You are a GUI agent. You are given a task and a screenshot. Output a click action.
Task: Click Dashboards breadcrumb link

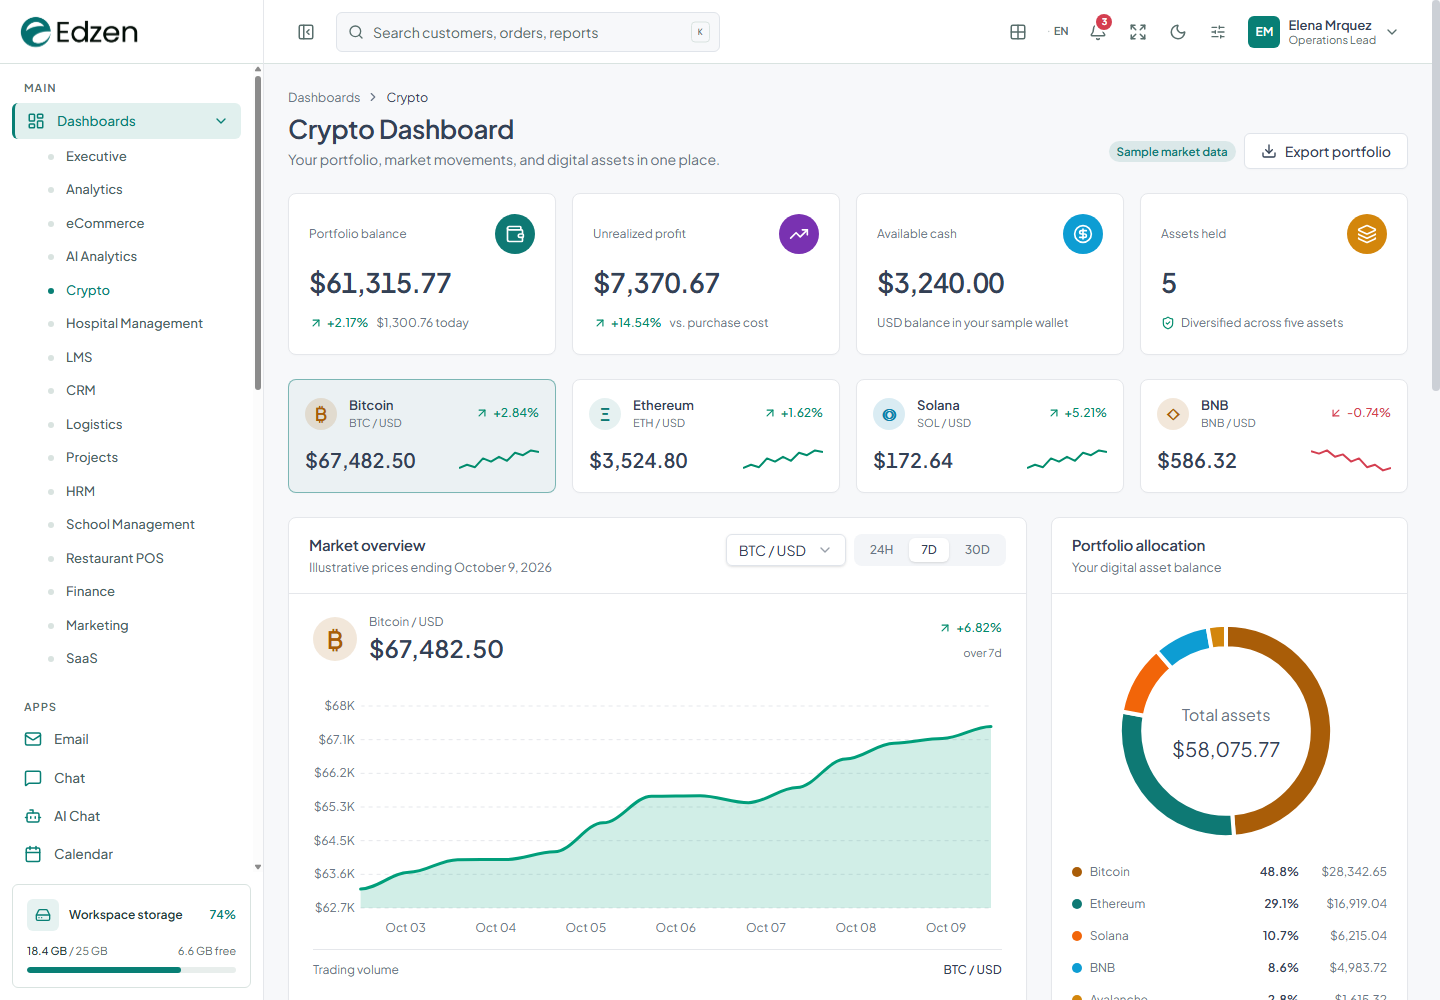coord(324,97)
